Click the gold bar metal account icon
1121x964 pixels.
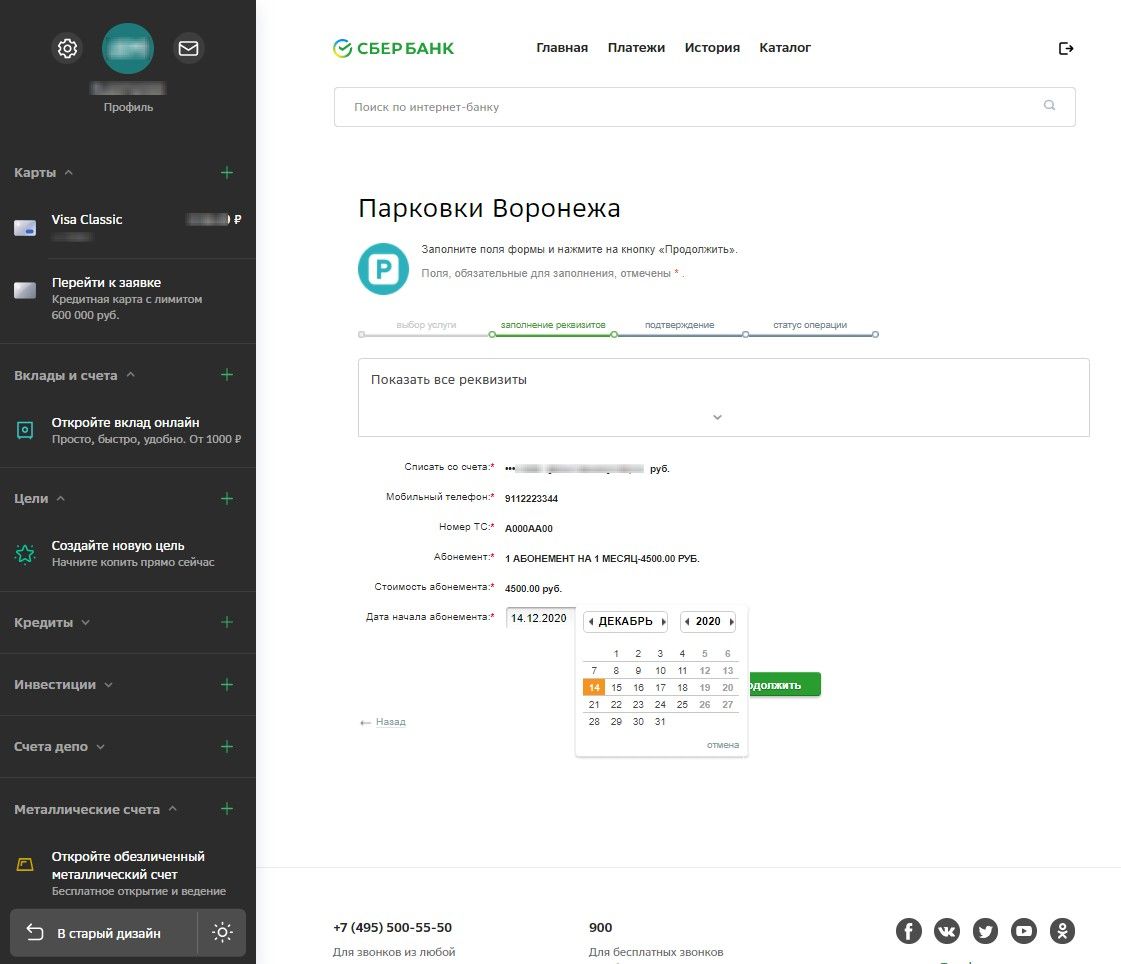pos(25,865)
